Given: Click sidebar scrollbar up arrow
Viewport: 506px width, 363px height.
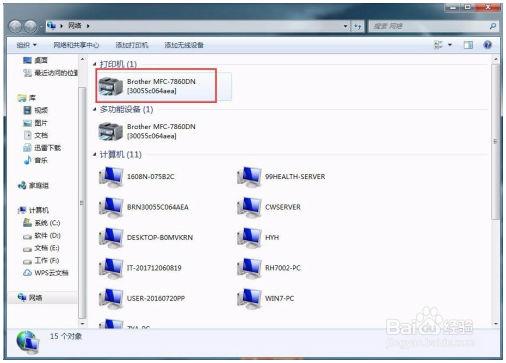Looking at the screenshot, I should coord(83,60).
